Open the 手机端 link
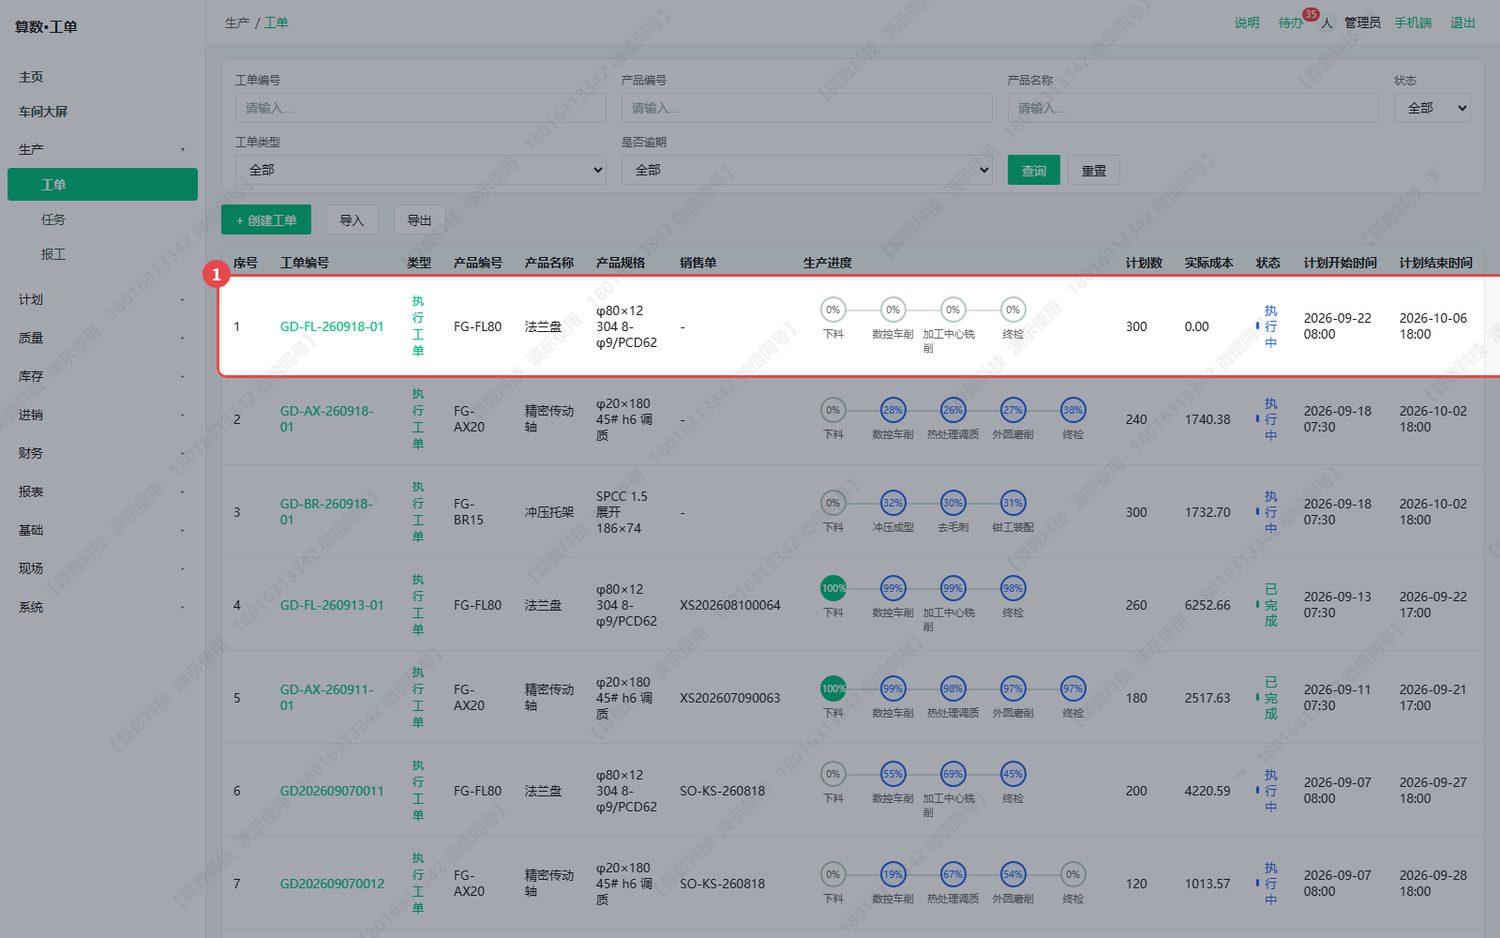The image size is (1500, 938). click(x=1413, y=23)
